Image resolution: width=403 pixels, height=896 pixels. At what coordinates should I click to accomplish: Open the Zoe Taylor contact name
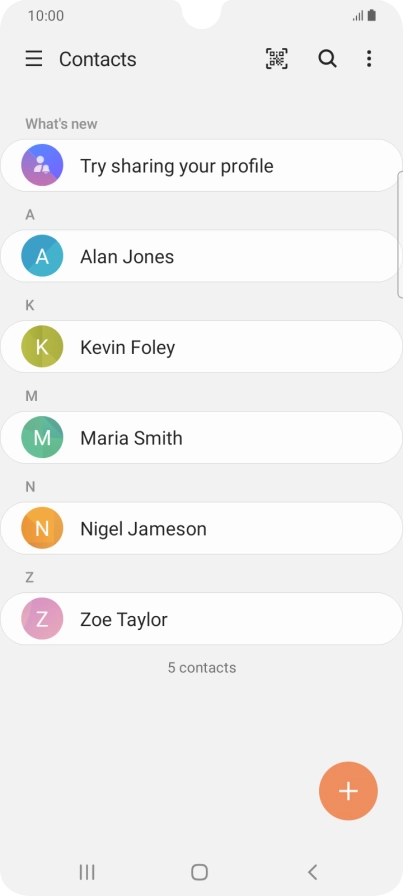124,619
